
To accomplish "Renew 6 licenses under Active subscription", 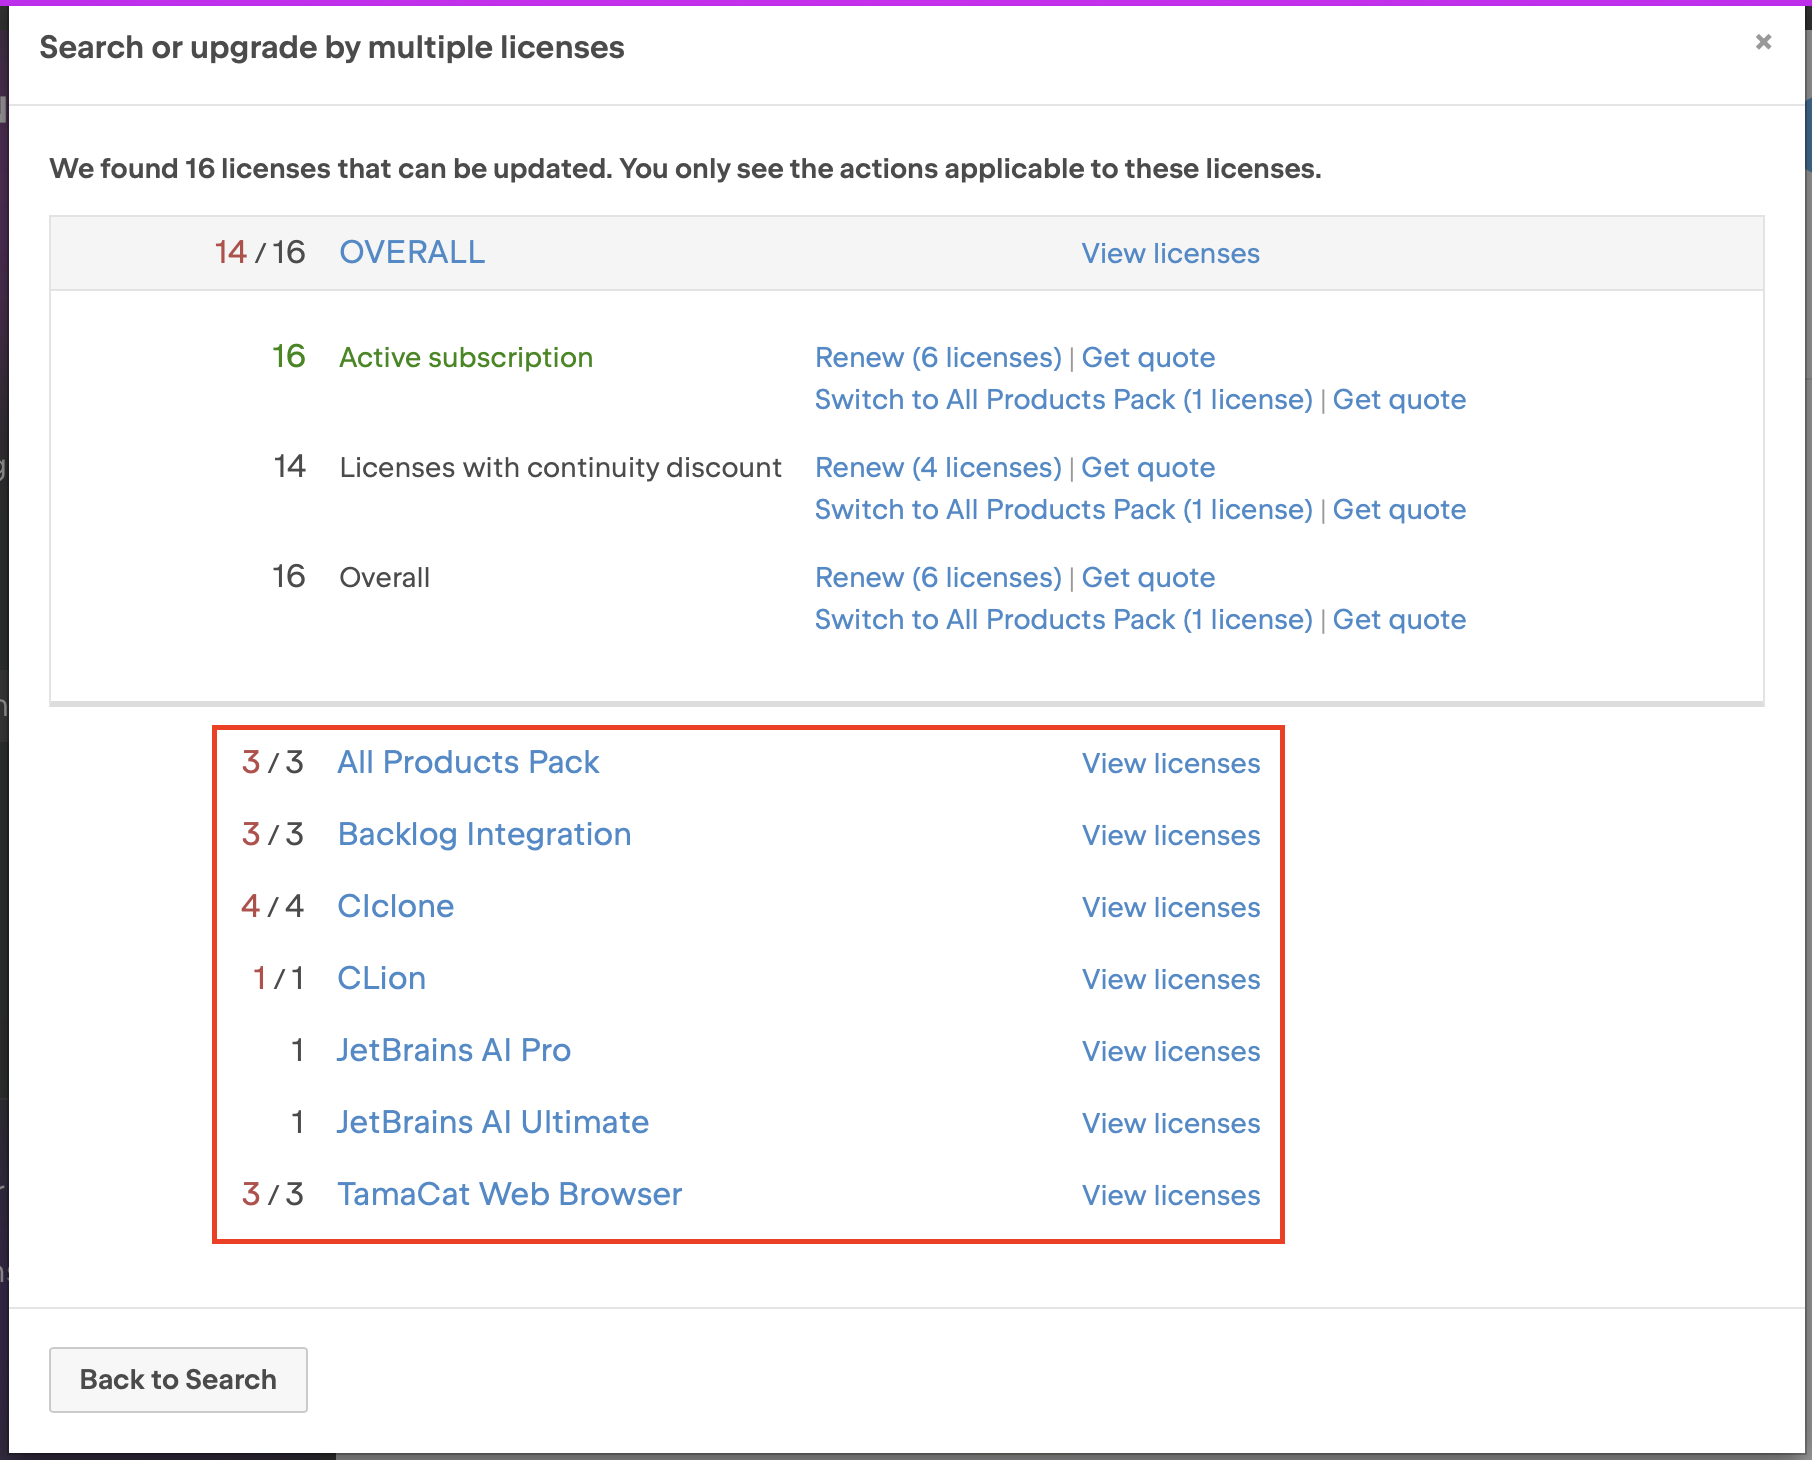I will (937, 357).
